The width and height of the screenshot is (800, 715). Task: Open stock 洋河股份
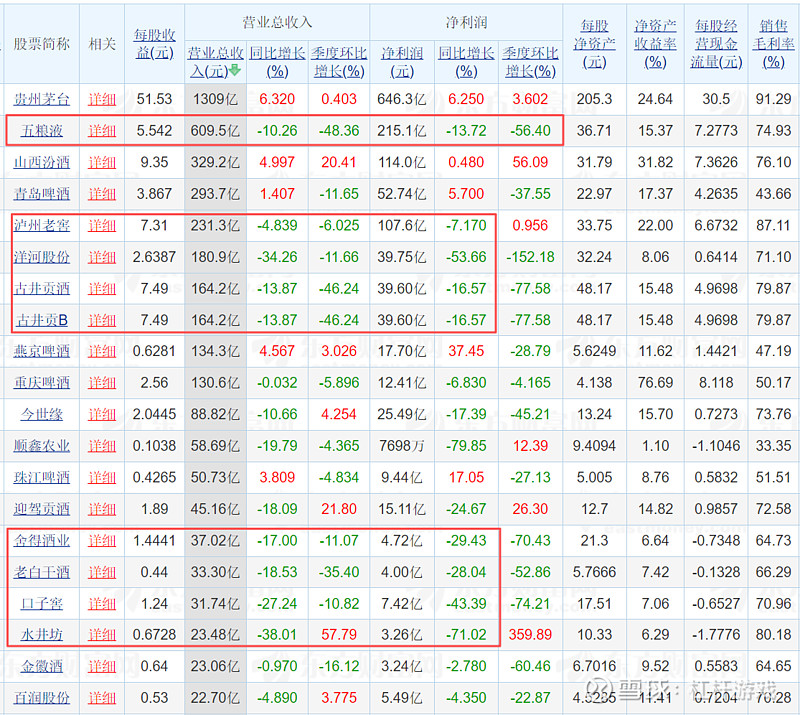pos(41,257)
